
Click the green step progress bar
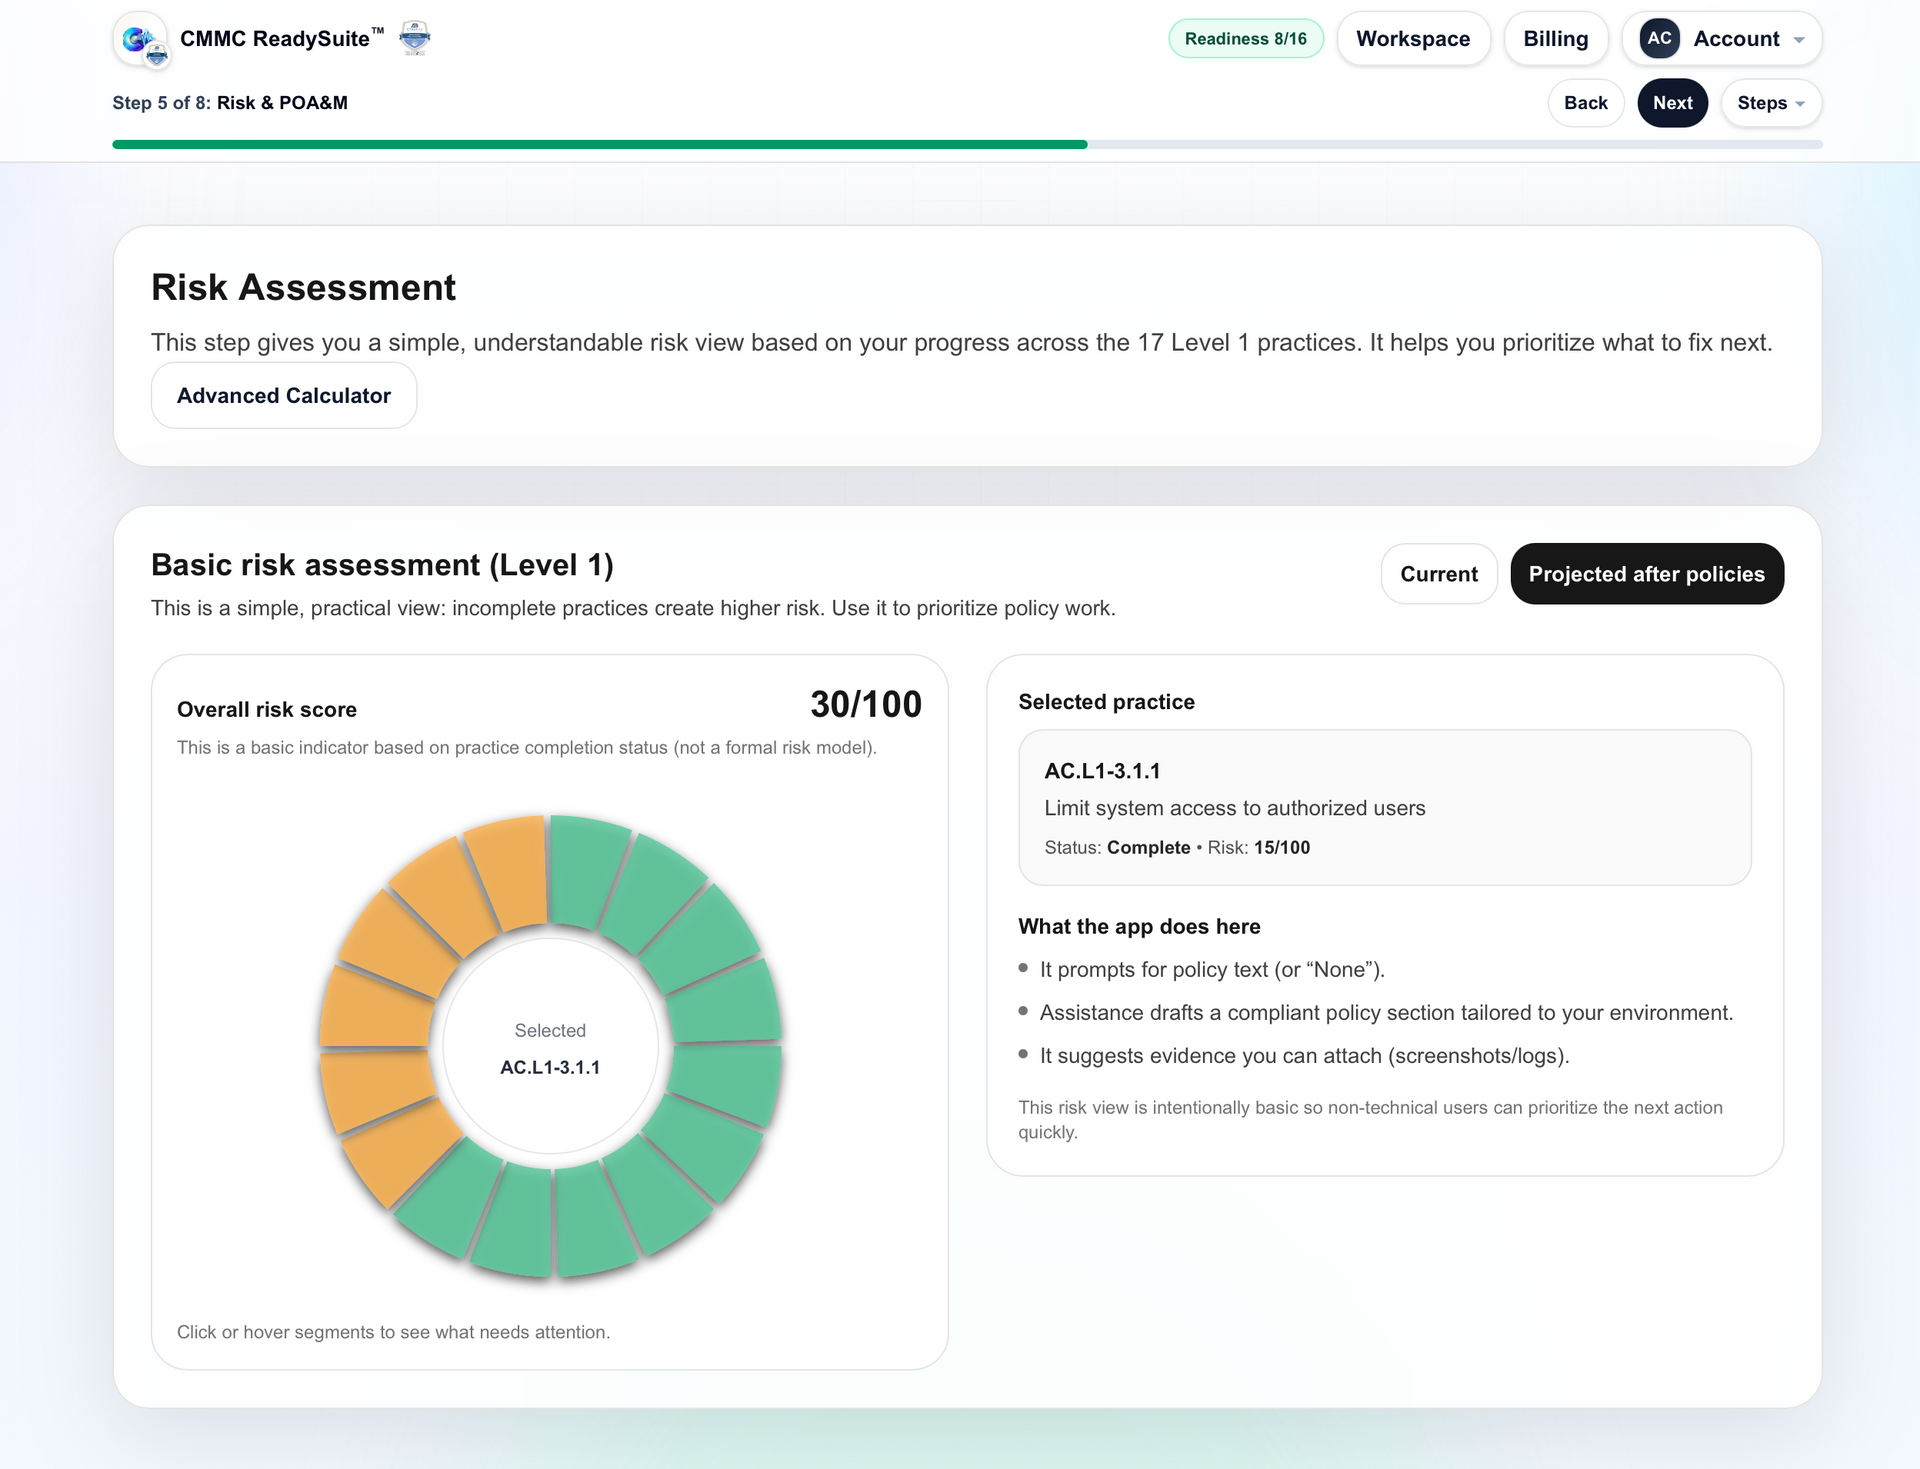[x=600, y=144]
